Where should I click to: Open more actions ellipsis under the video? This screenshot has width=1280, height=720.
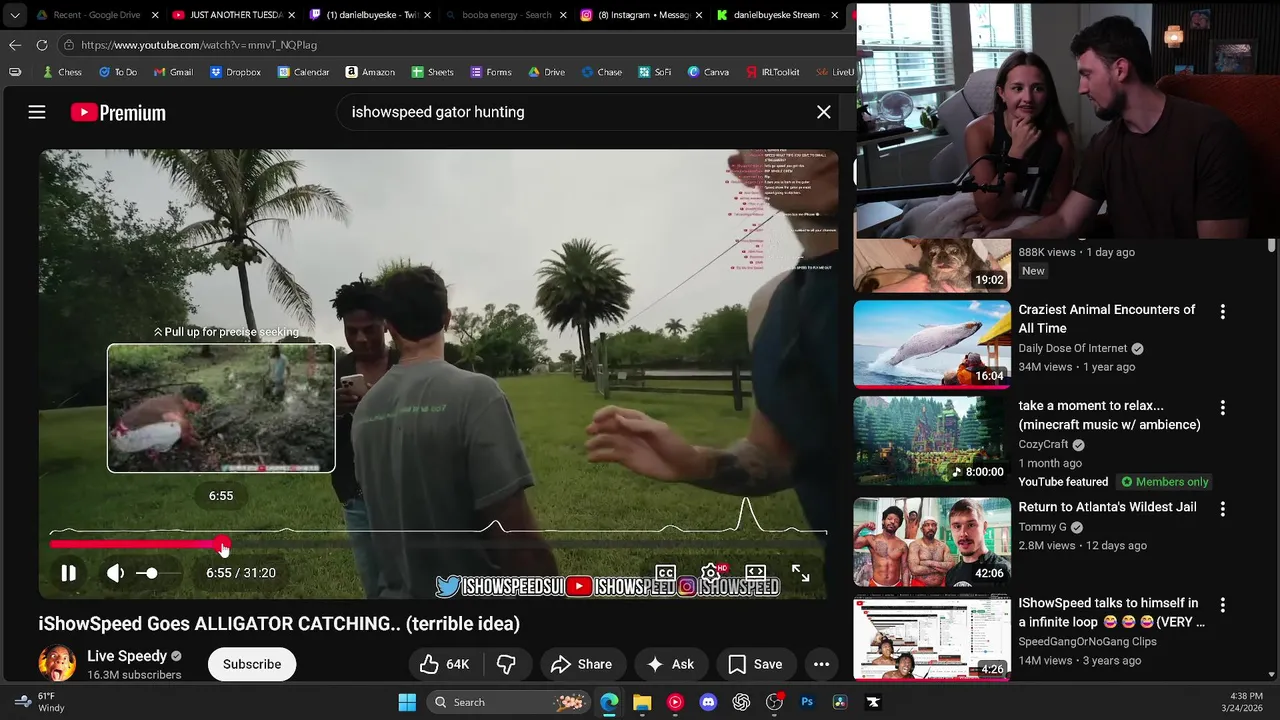coord(821,664)
